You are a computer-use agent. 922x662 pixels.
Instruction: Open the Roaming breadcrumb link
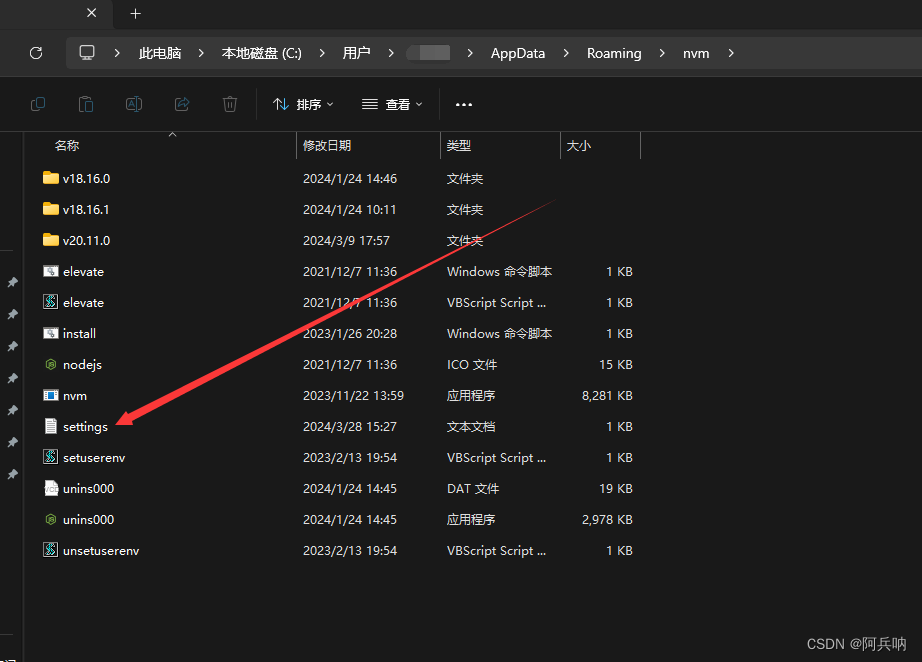pos(614,53)
